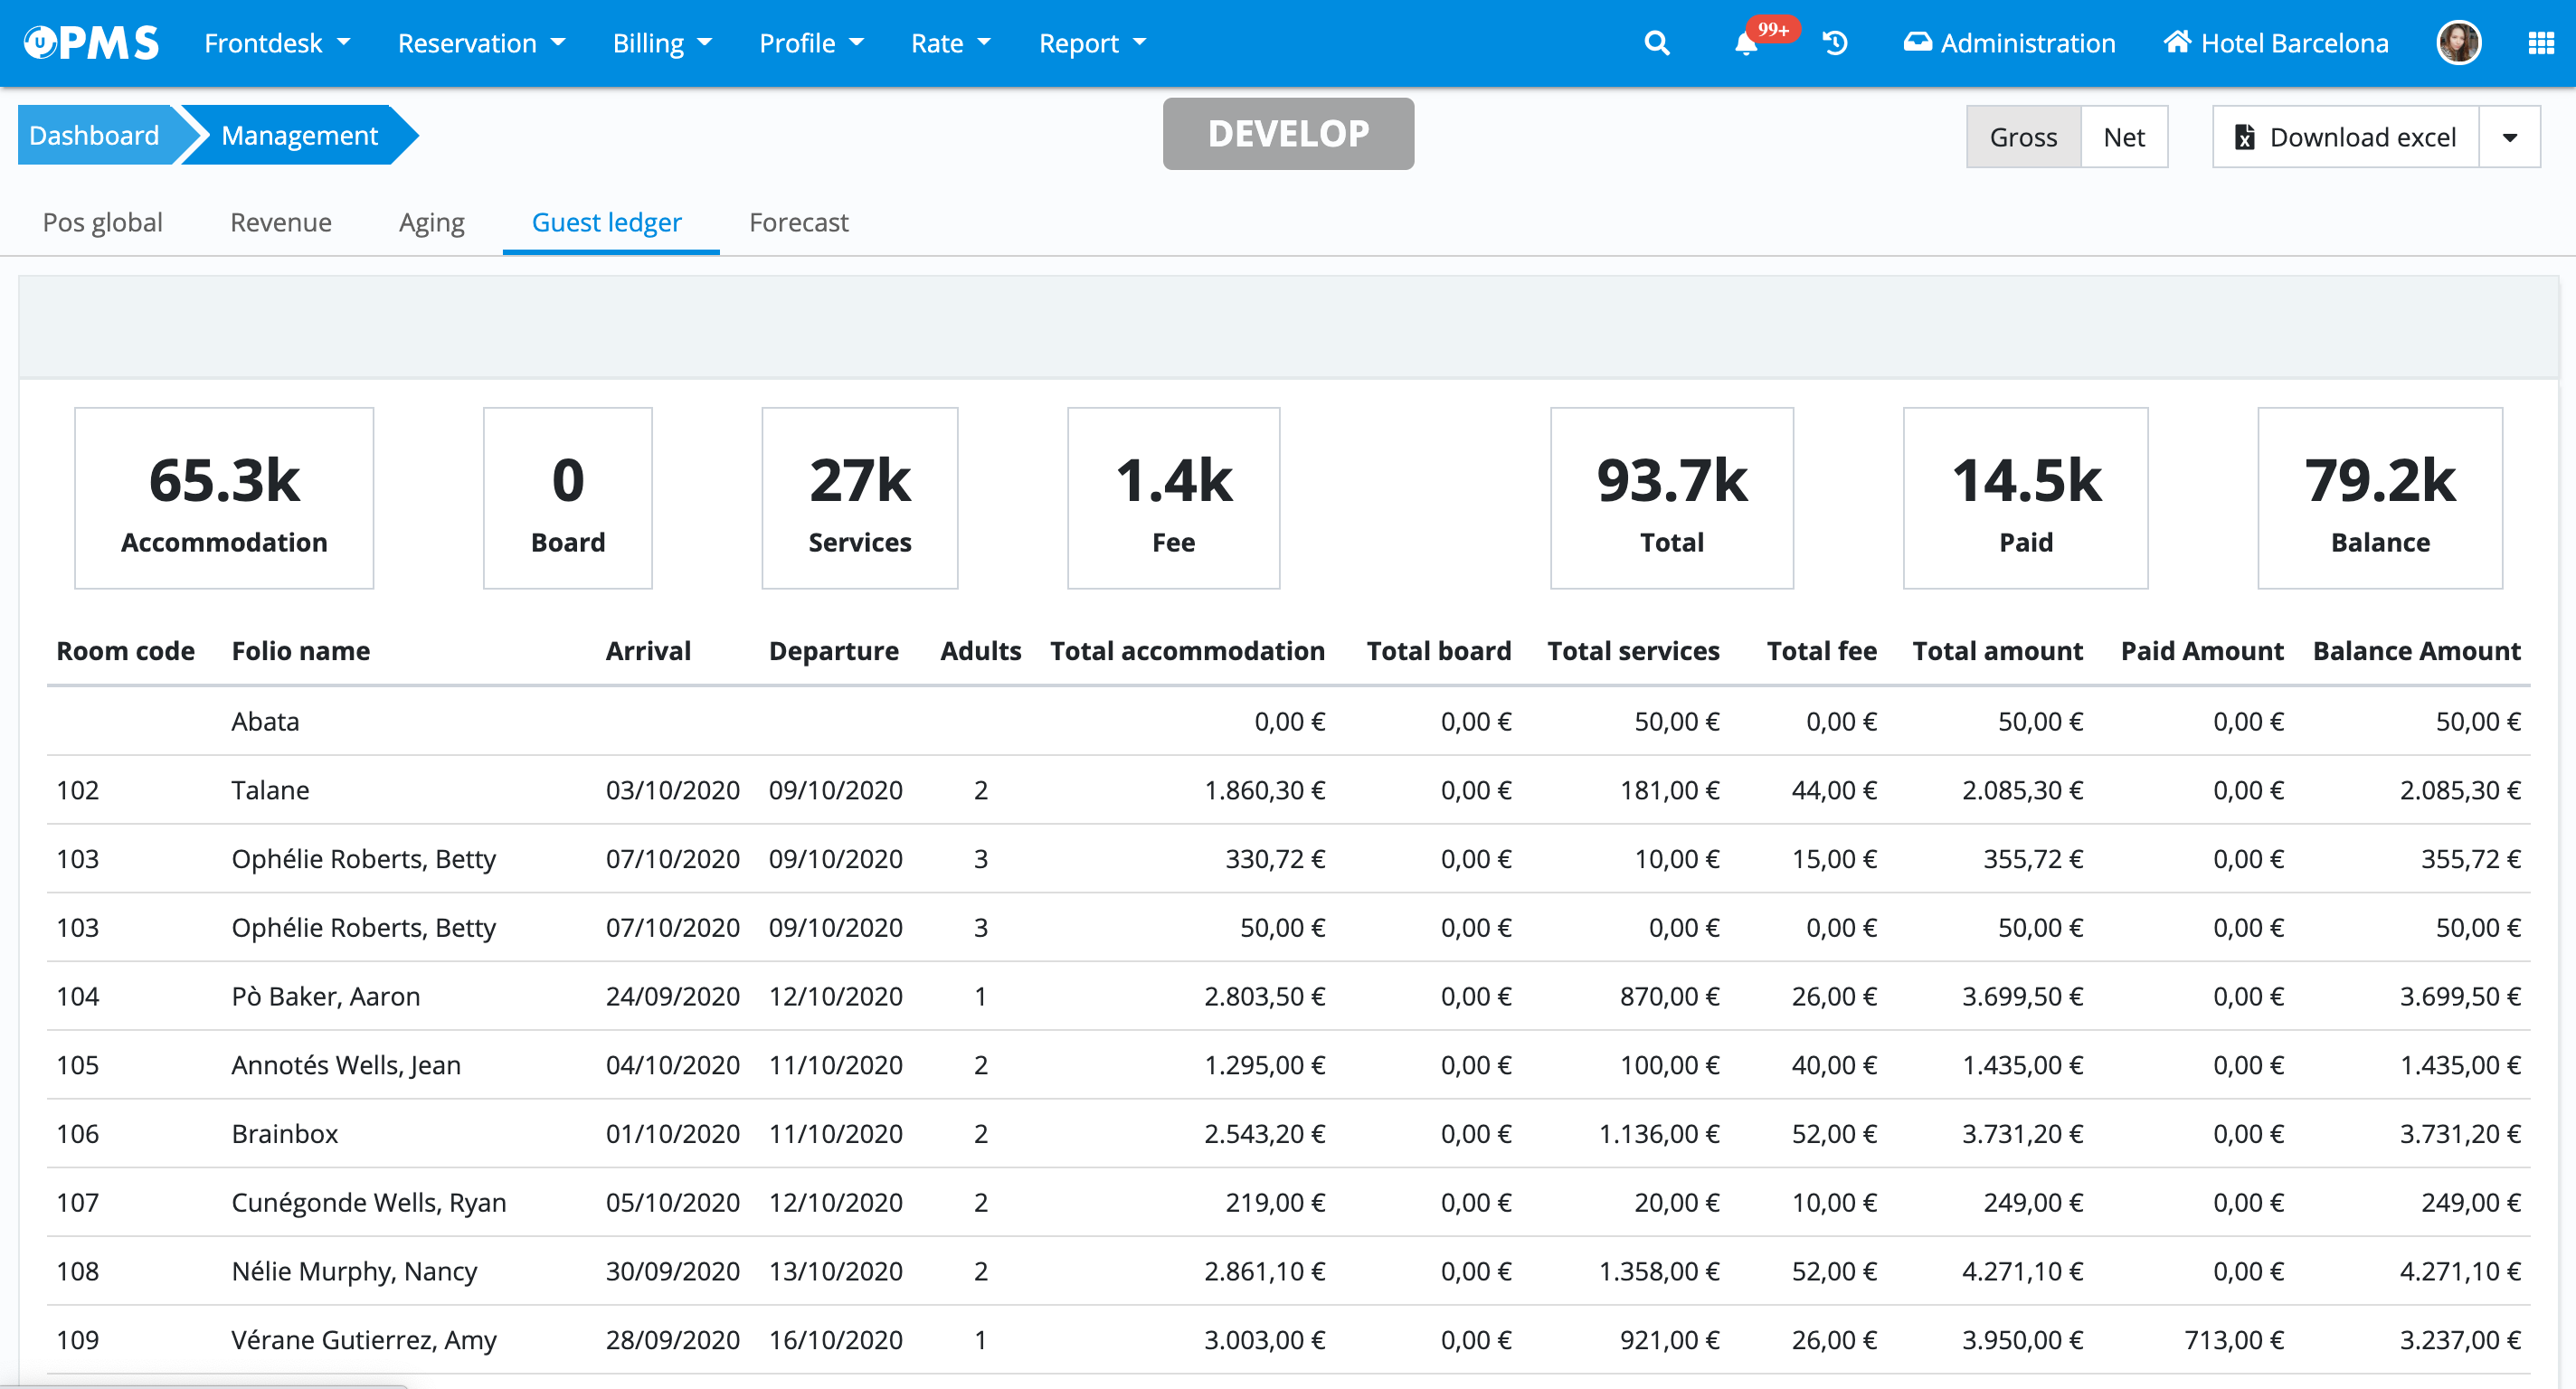
Task: Click the PMS logo
Action: pos(91,43)
